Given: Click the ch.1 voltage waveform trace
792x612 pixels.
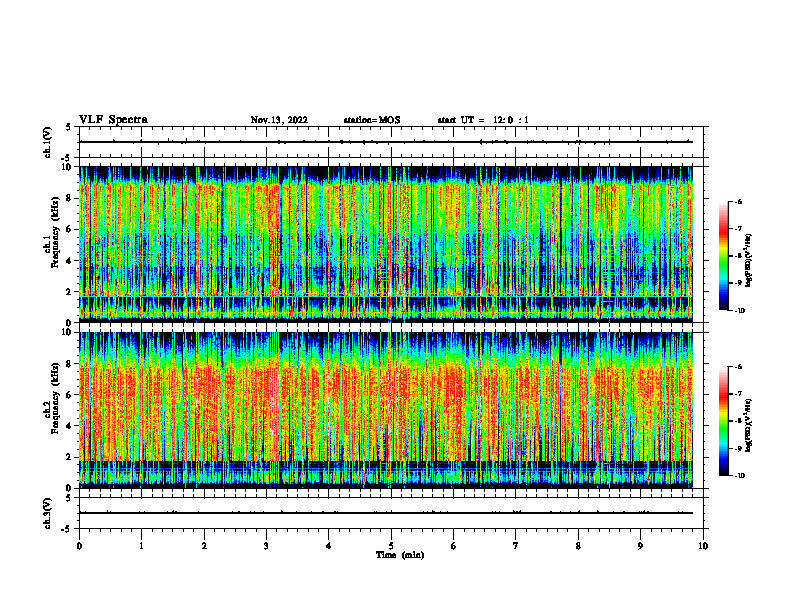Looking at the screenshot, I should coord(386,142).
